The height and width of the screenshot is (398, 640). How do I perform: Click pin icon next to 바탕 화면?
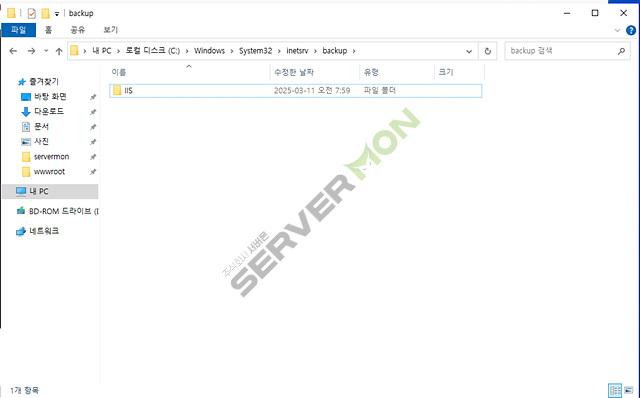point(93,97)
